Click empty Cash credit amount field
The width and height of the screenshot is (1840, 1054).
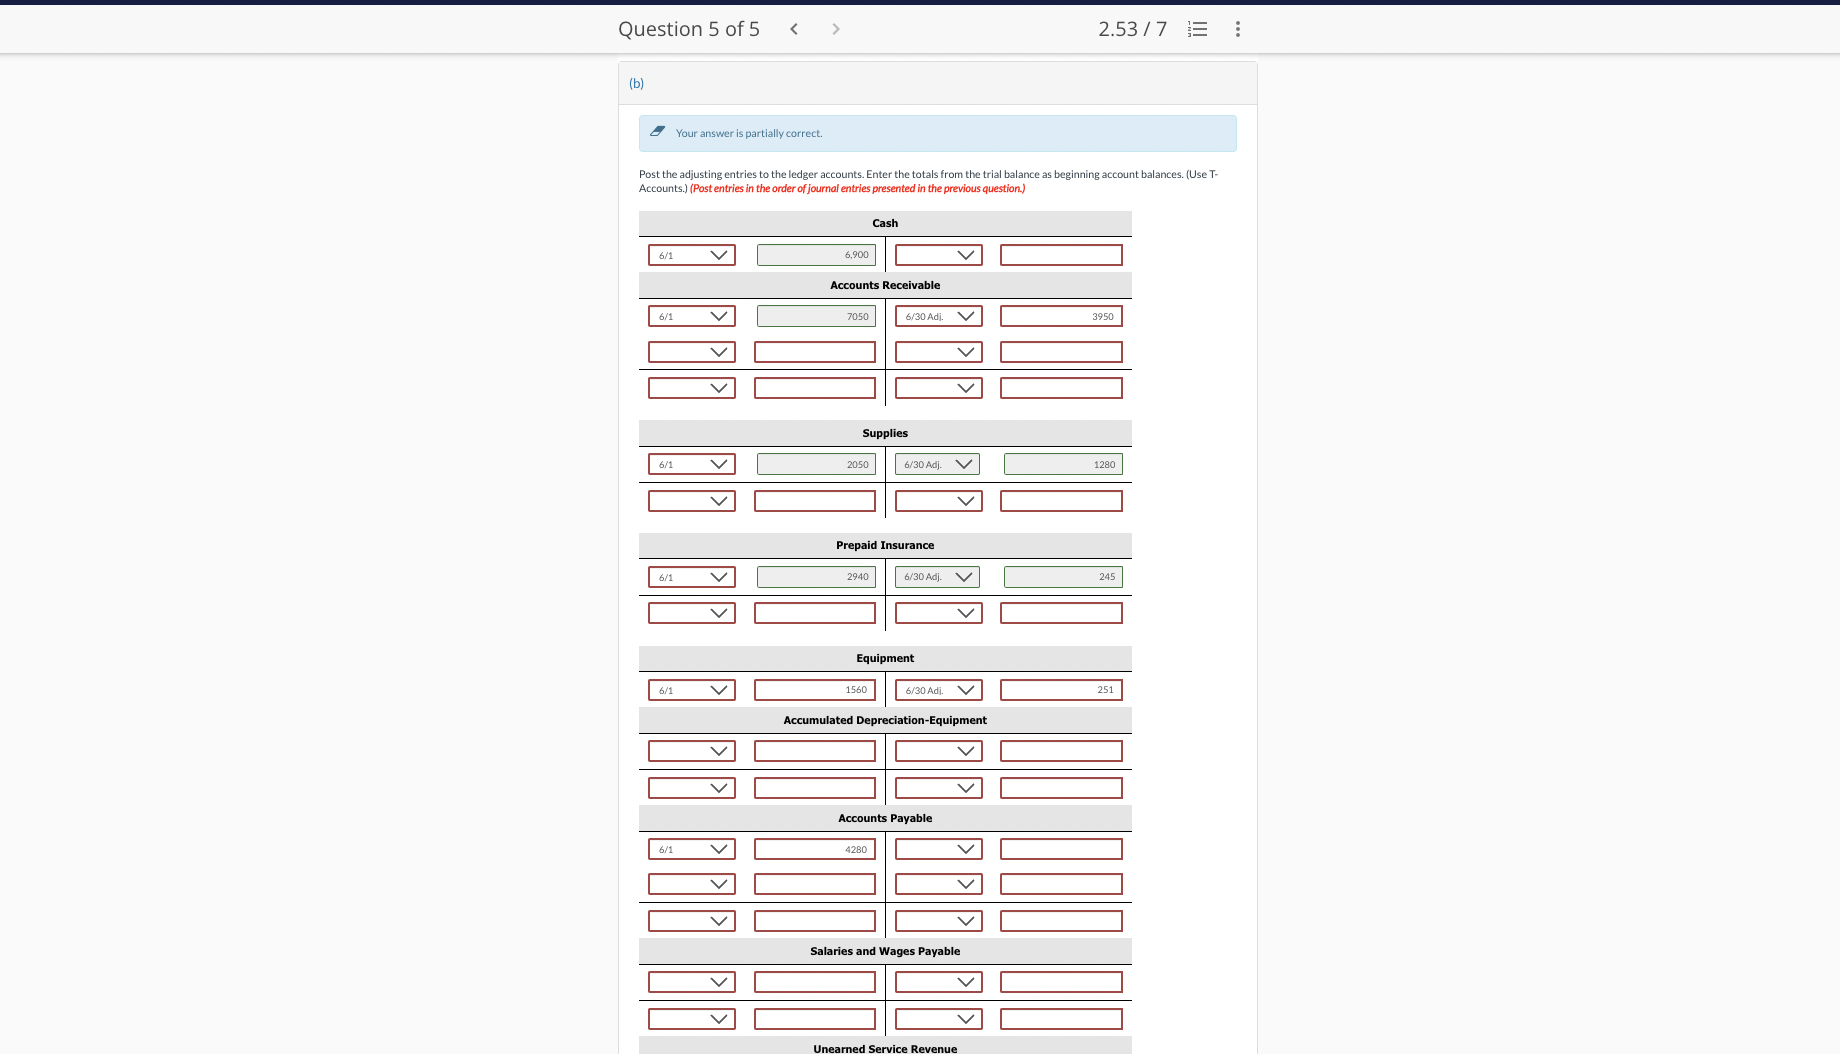point(1061,255)
